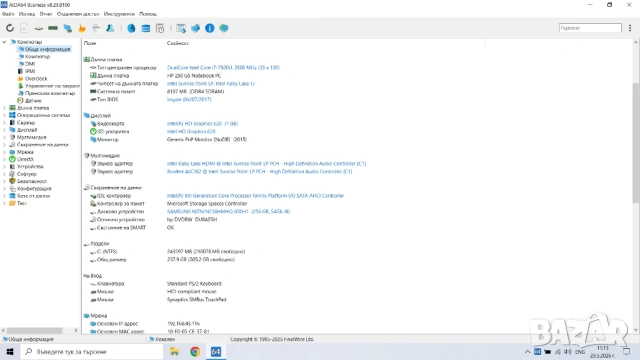Open the SATA AHCI Controller link
This screenshot has height=360, width=640.
pyautogui.click(x=256, y=196)
